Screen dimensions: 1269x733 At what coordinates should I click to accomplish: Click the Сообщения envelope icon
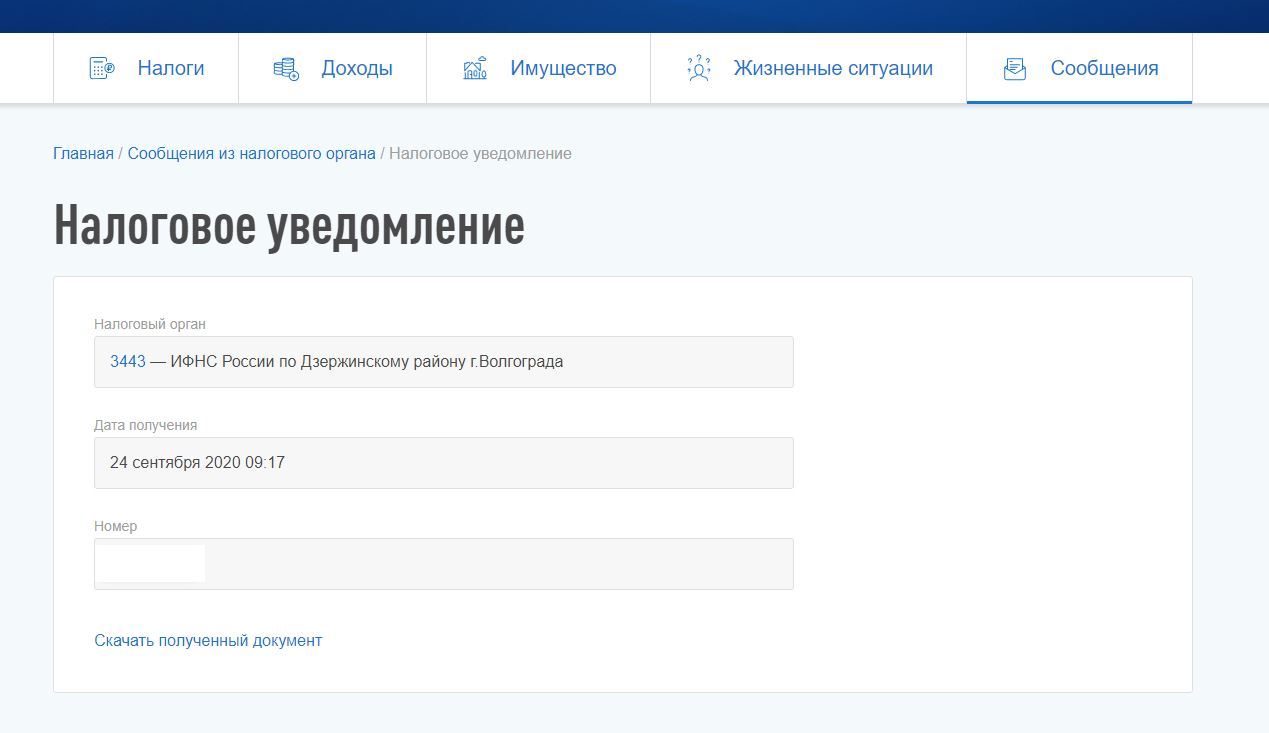point(1016,67)
